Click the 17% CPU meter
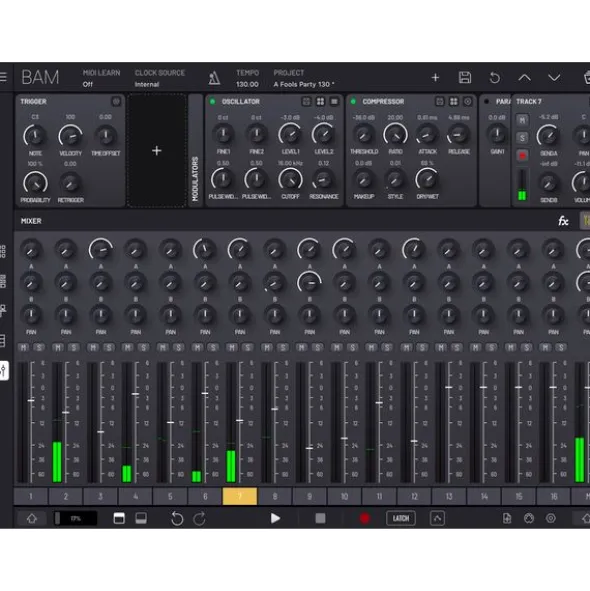The height and width of the screenshot is (591, 590). 75,519
